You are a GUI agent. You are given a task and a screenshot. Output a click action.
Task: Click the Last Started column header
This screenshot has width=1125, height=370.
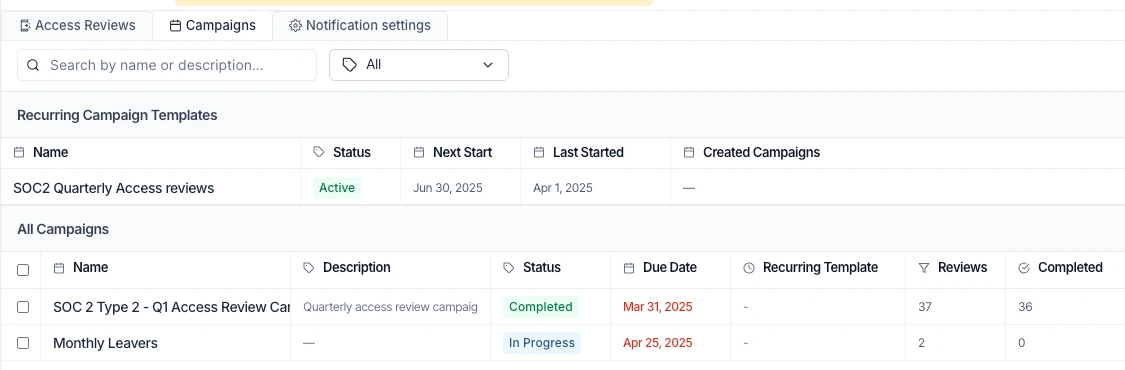588,153
